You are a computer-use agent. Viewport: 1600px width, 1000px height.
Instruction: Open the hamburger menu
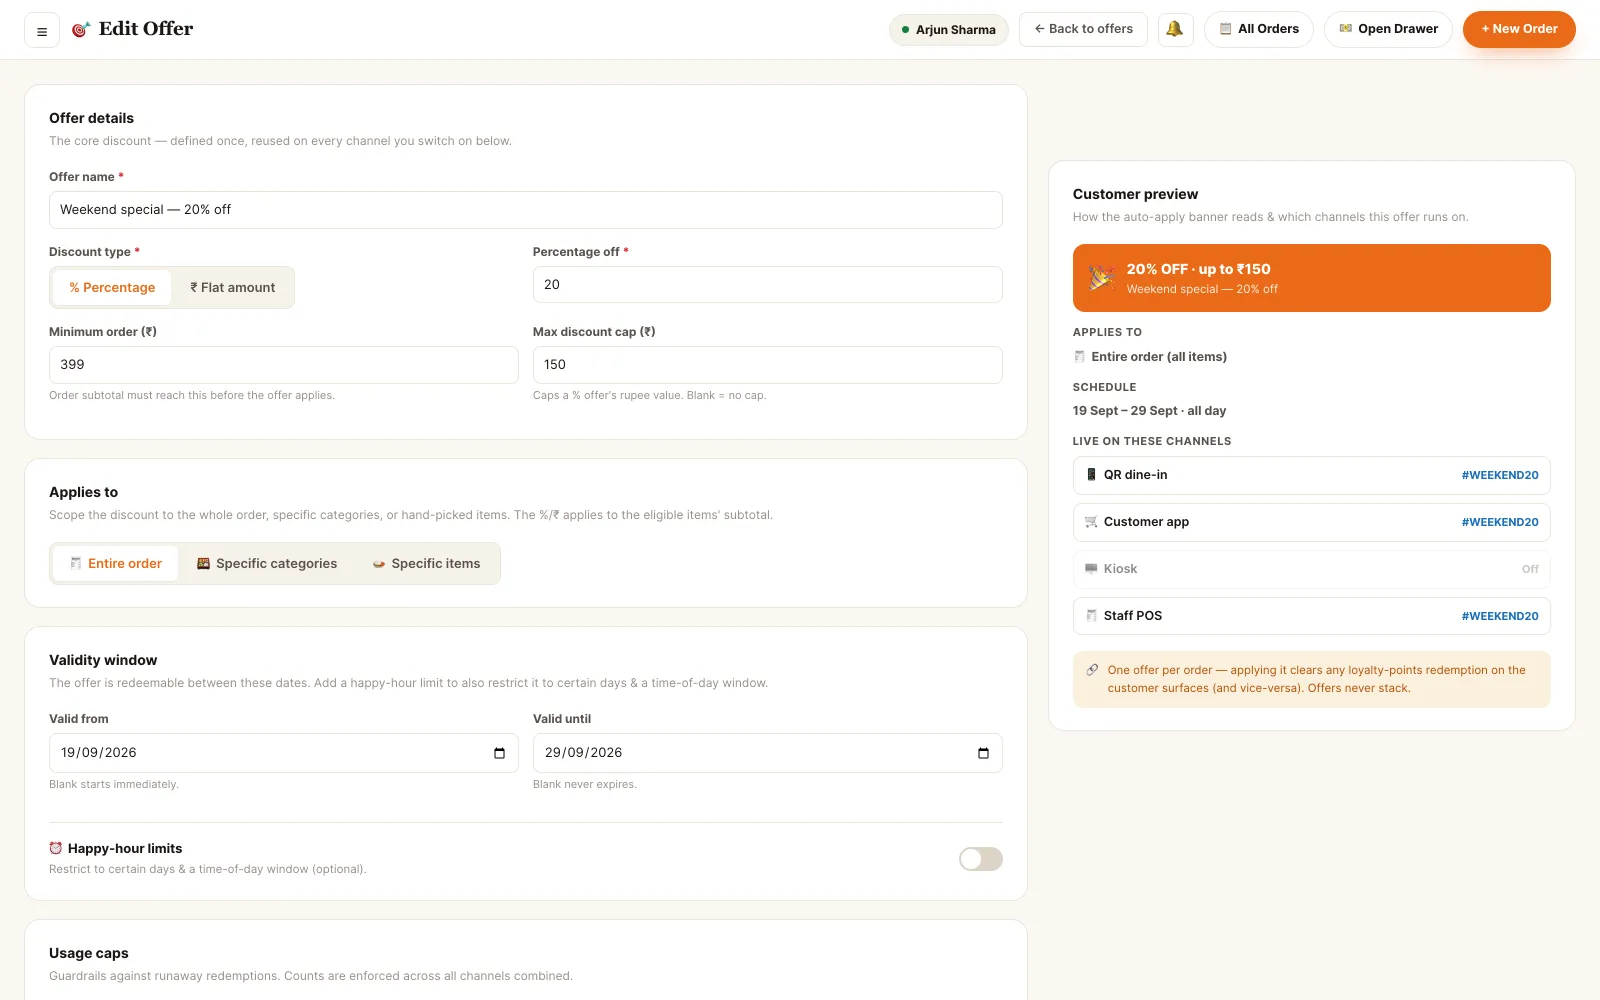[x=42, y=31]
